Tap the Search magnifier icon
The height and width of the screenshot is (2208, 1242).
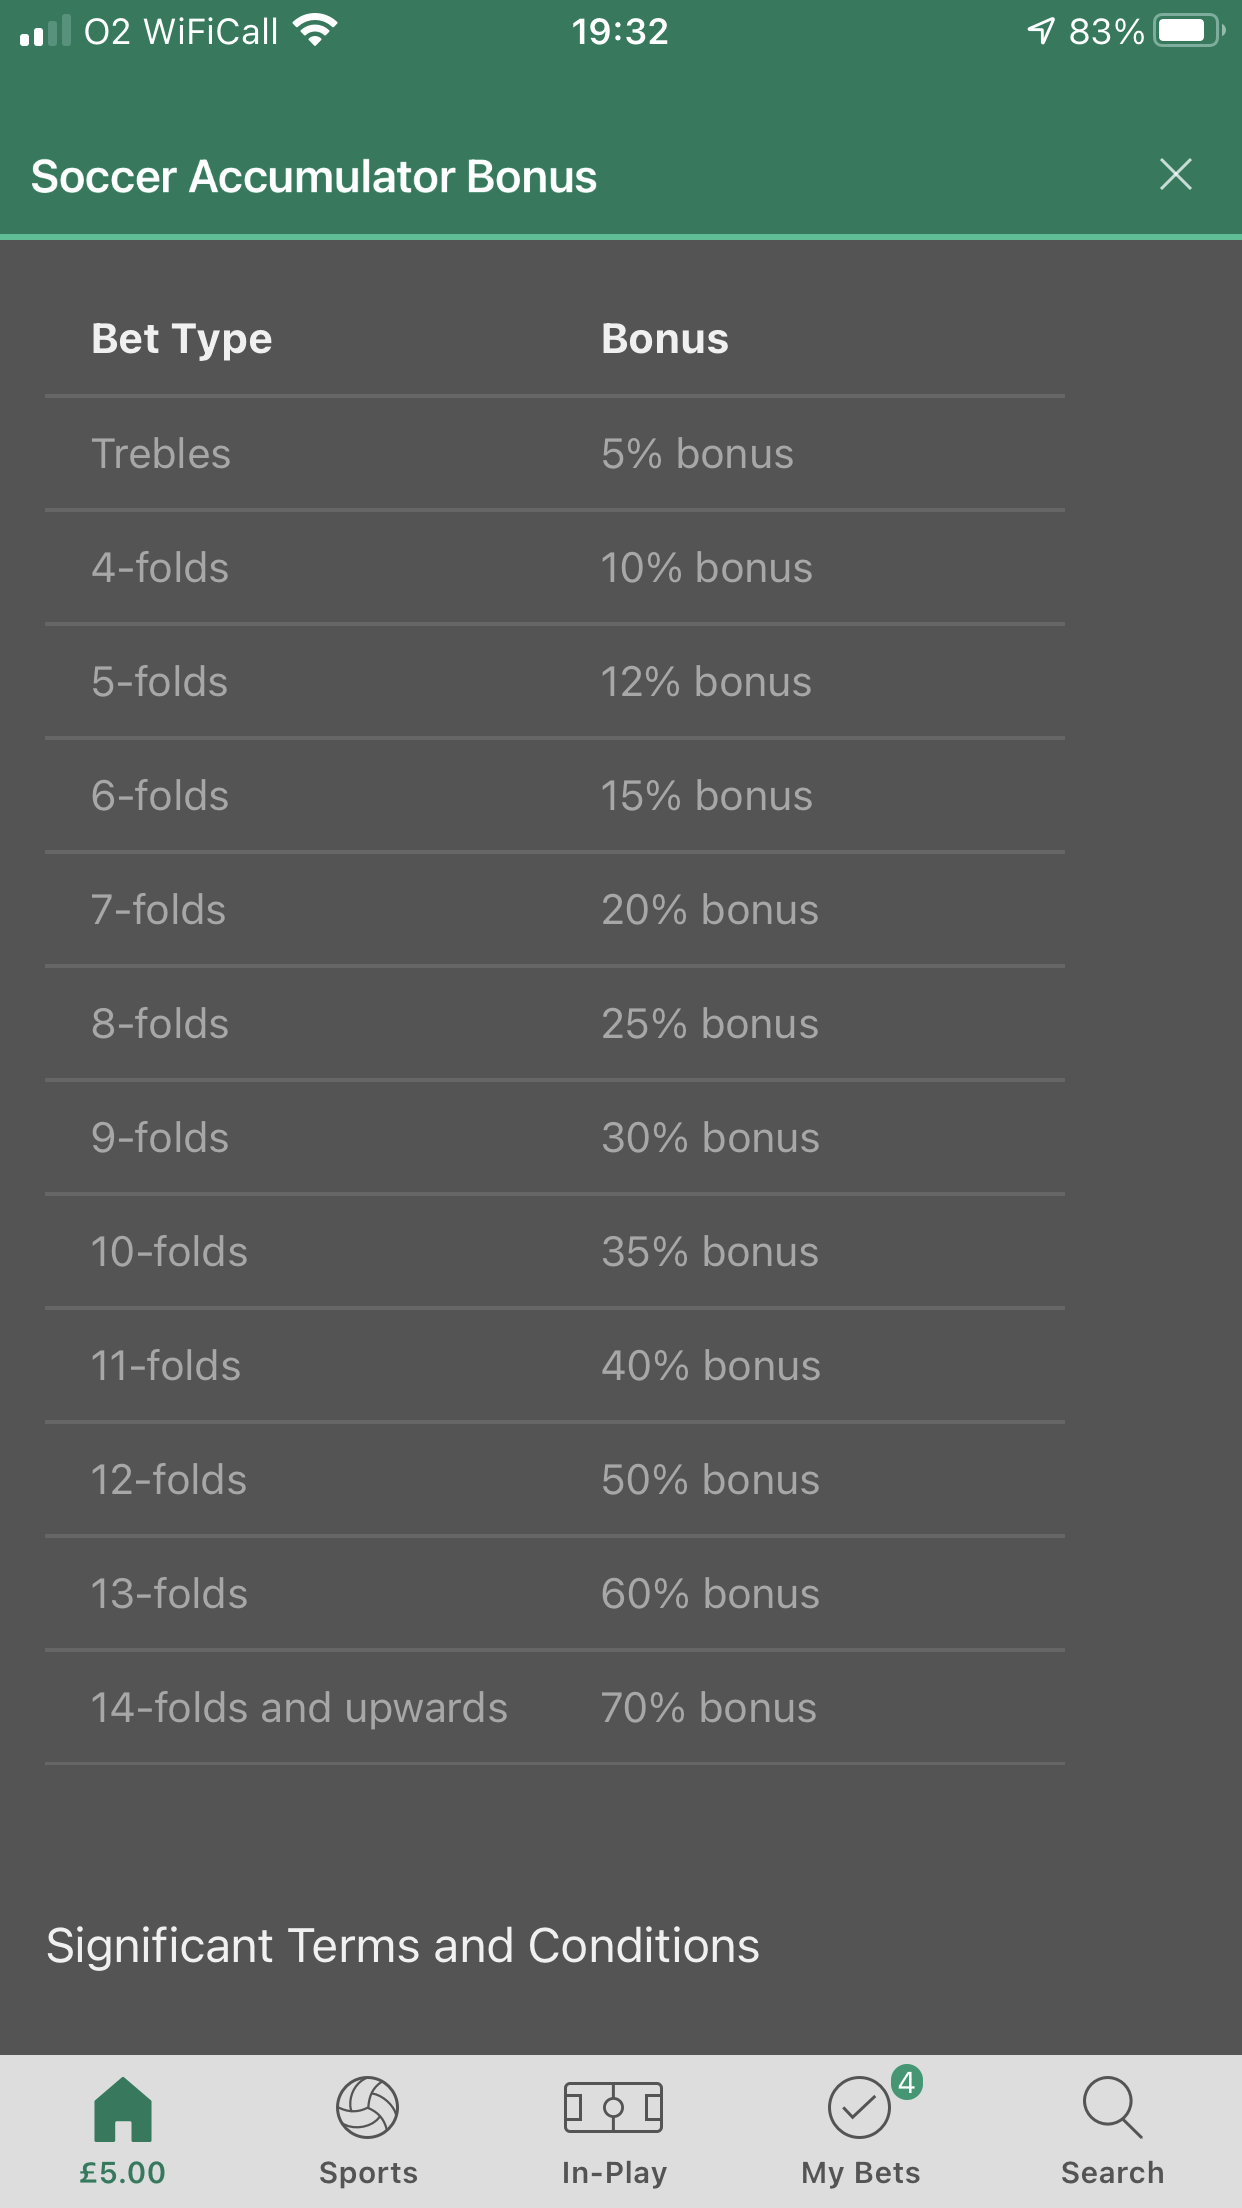1112,2108
